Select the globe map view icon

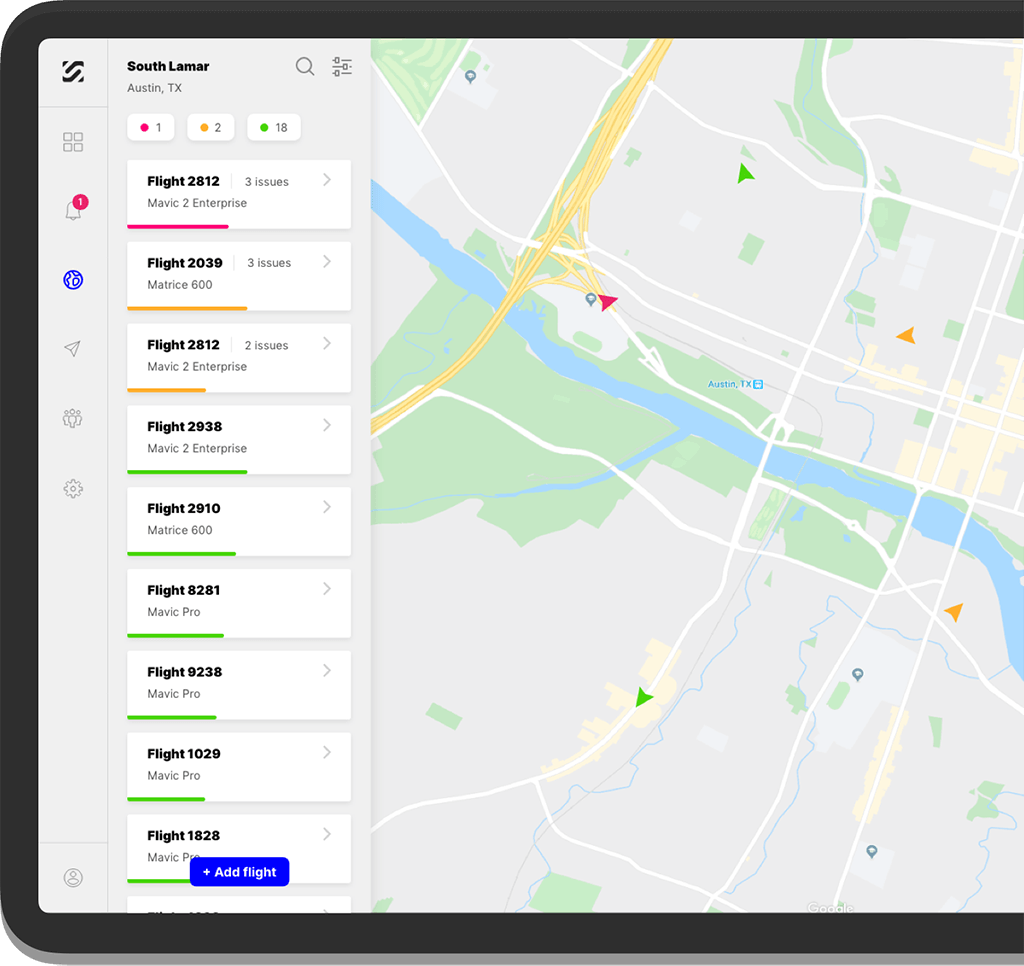73,280
